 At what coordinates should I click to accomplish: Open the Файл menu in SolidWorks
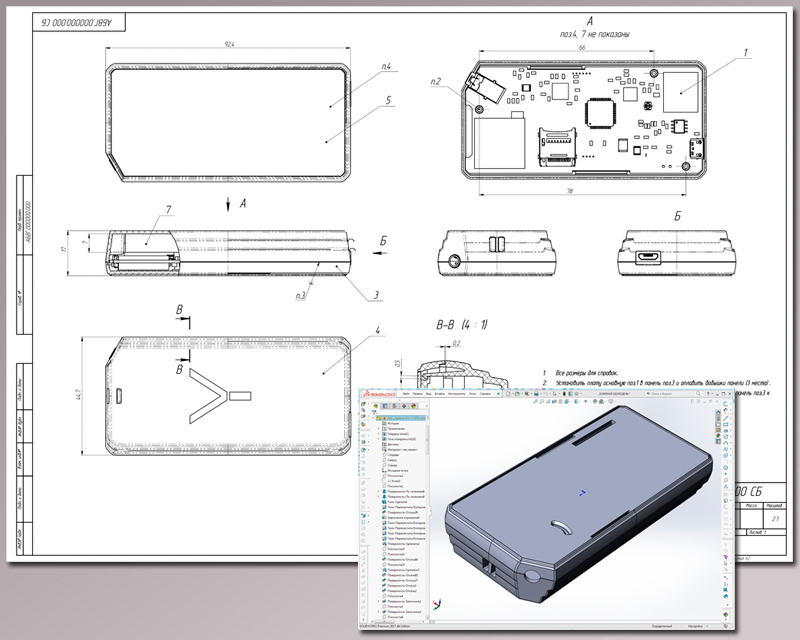[406, 393]
